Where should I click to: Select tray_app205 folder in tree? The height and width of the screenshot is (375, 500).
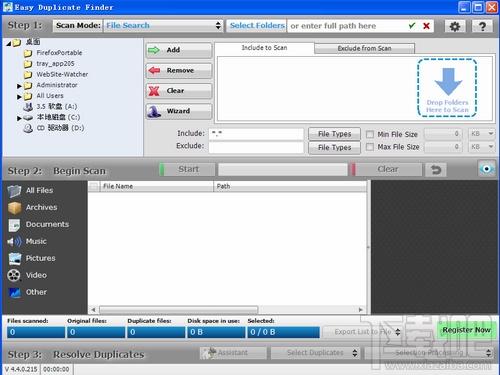[x=55, y=63]
